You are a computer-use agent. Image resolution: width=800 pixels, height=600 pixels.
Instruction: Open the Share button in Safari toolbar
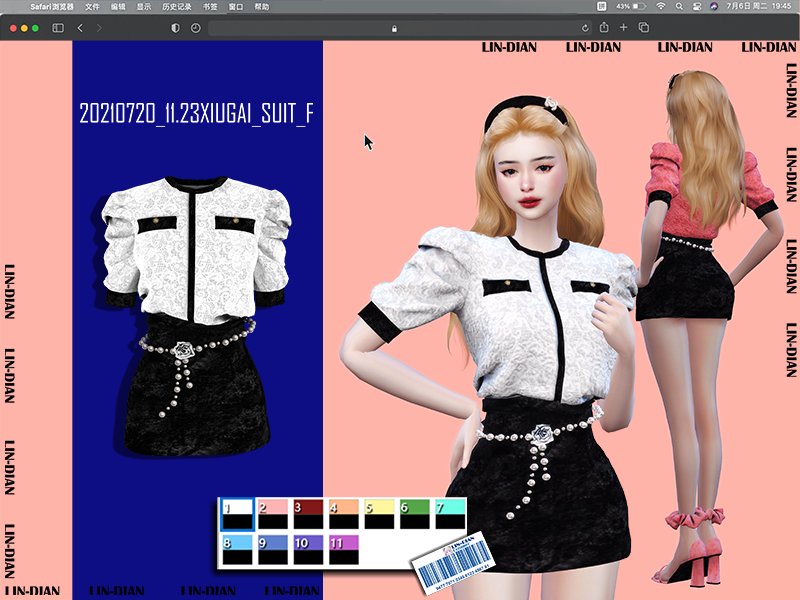coord(604,27)
